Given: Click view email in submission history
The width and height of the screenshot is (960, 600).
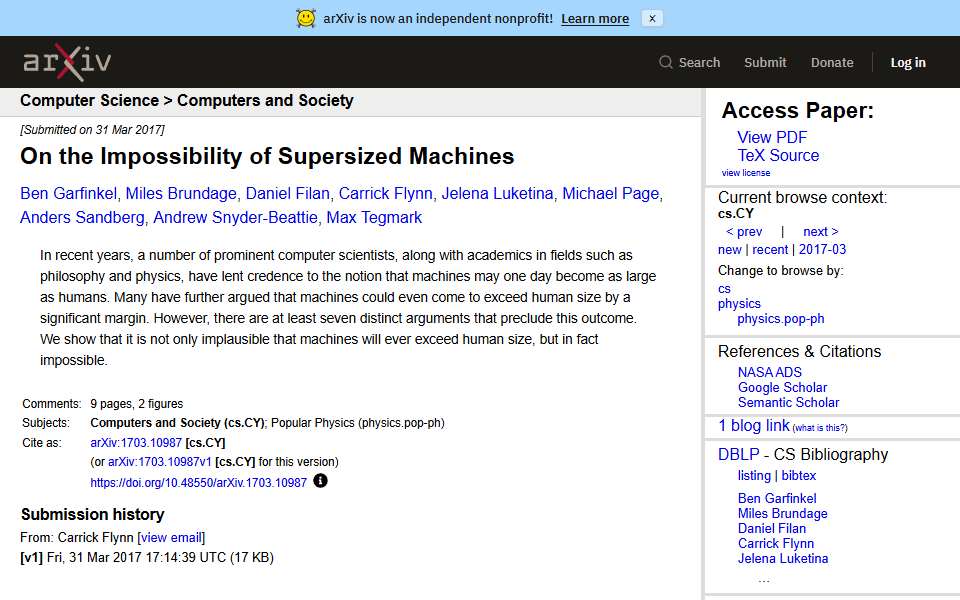Looking at the screenshot, I should [x=171, y=538].
